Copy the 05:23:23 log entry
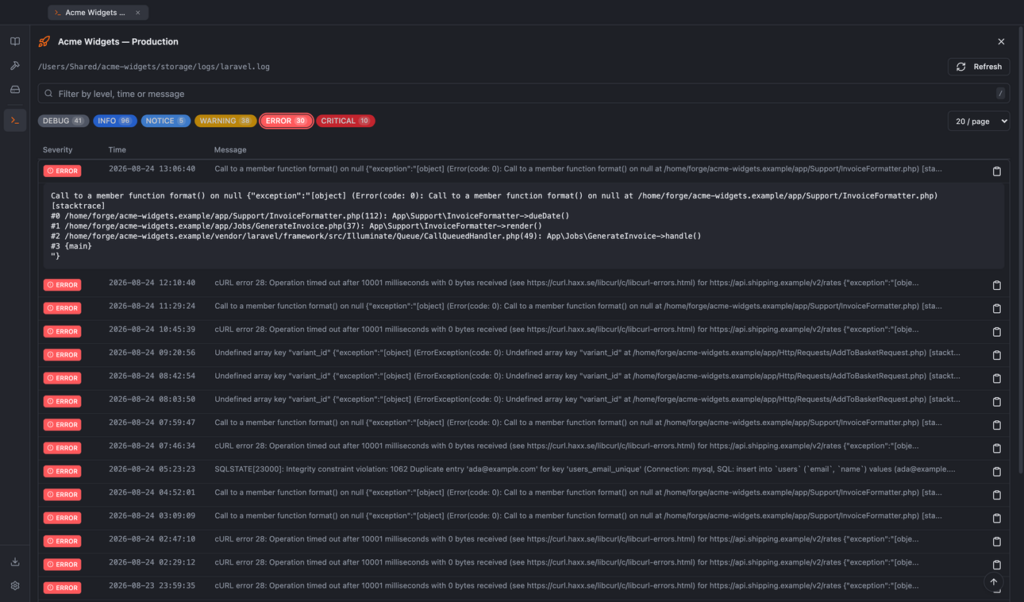 point(997,471)
